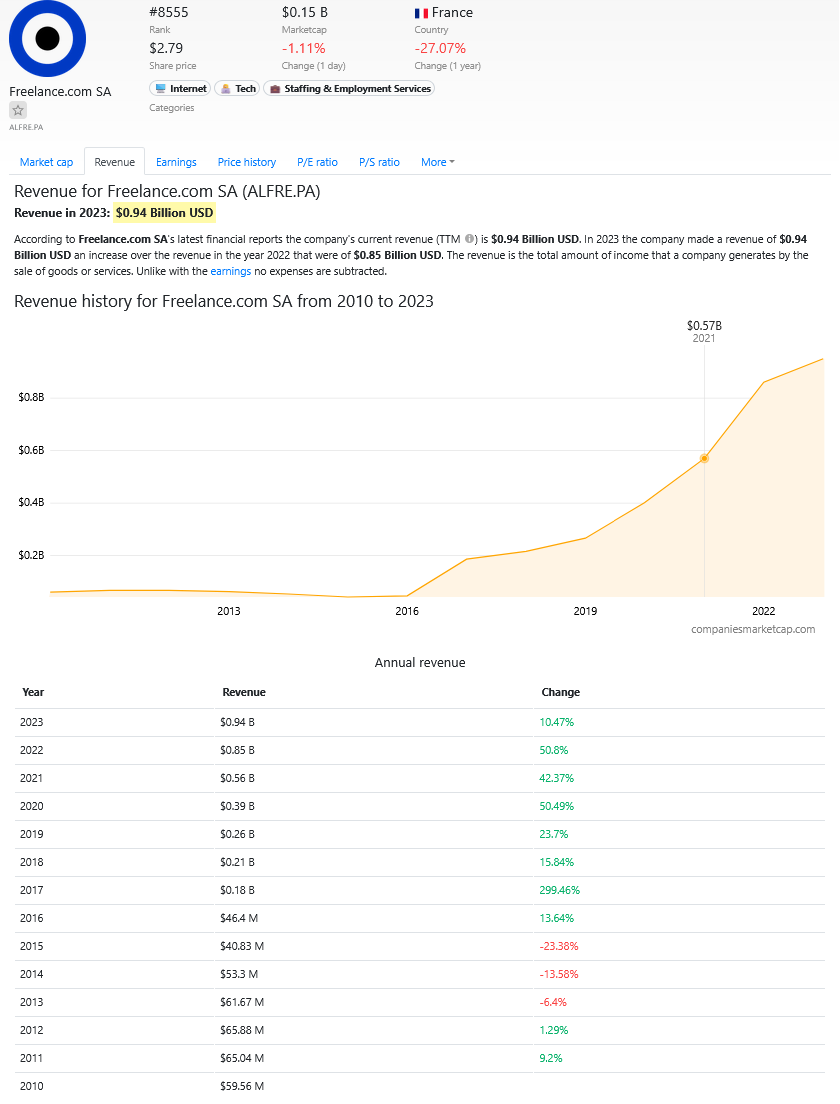Select the 50.8% change value
The image size is (840, 1104).
pyautogui.click(x=554, y=750)
